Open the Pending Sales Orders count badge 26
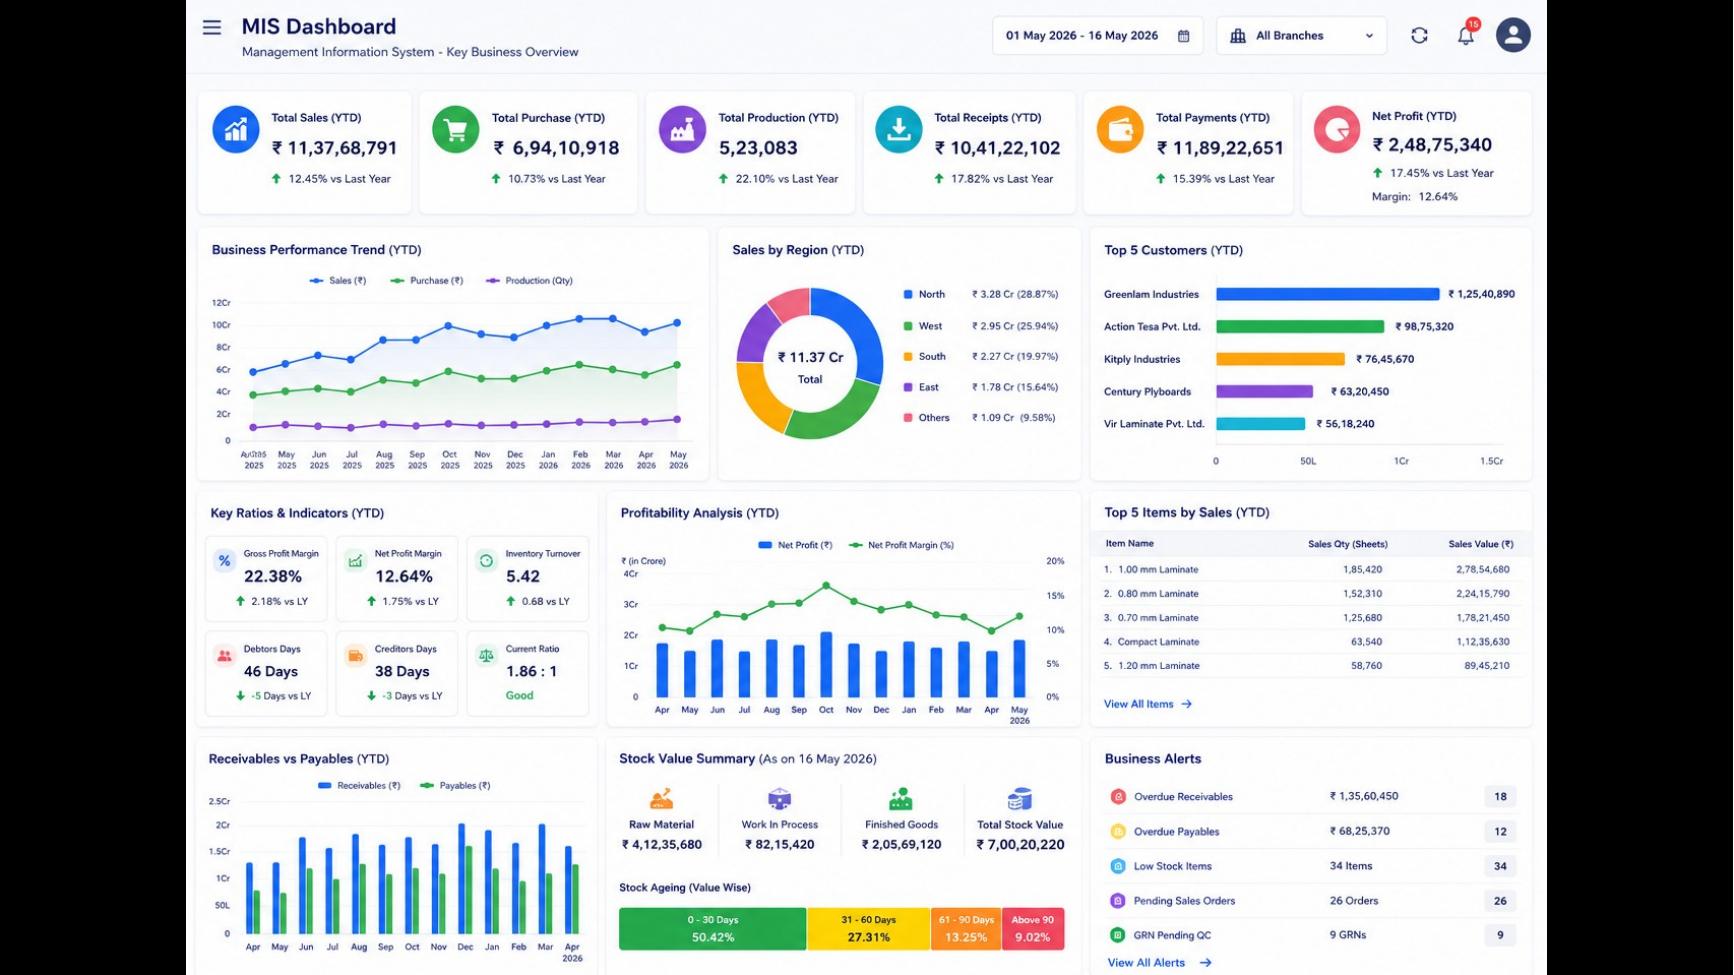Viewport: 1734px width, 975px height. [x=1500, y=901]
